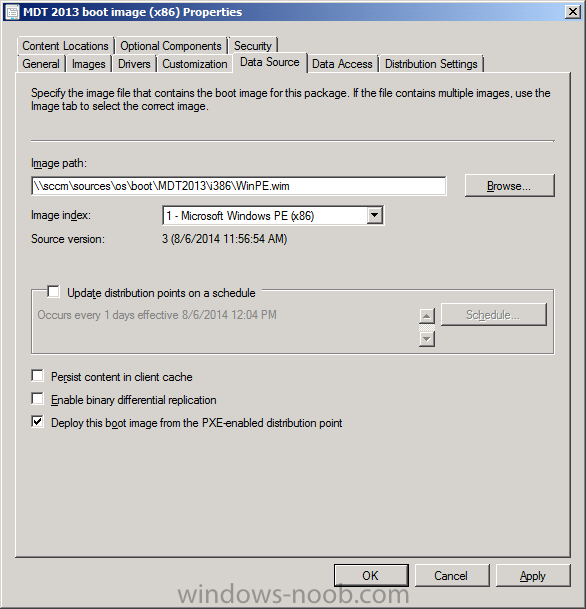Click the 'Source version:' label
Viewport: 586px width, 609px height.
point(68,239)
